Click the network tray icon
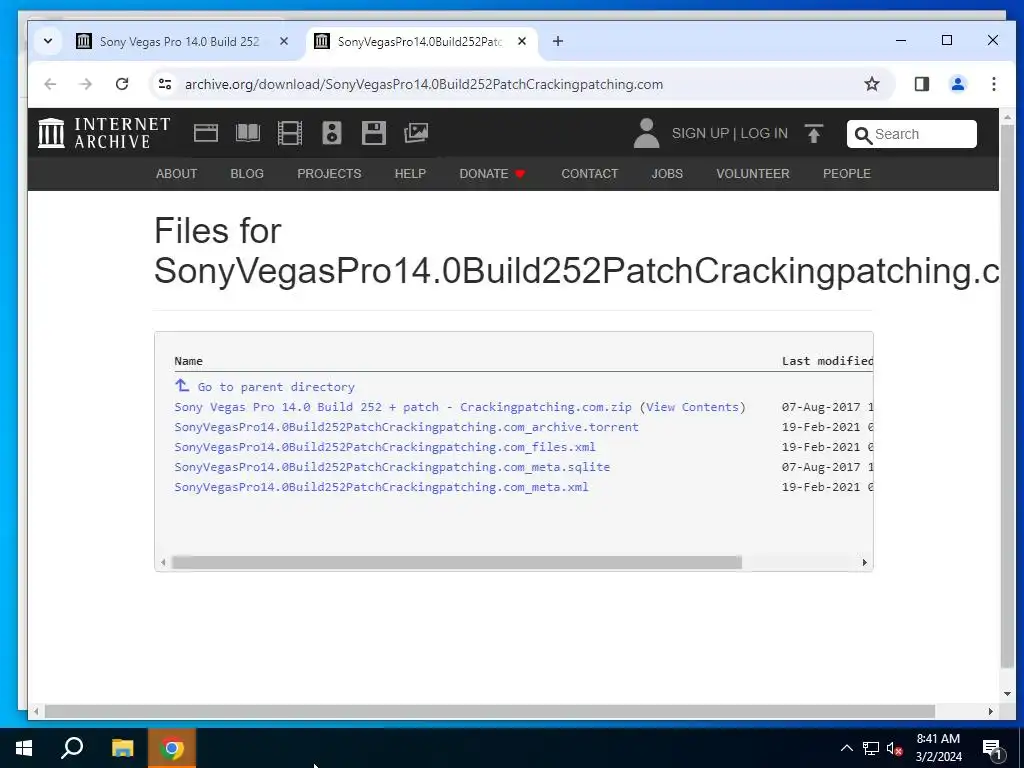Screen dimensions: 1024x768 [x=871, y=748]
